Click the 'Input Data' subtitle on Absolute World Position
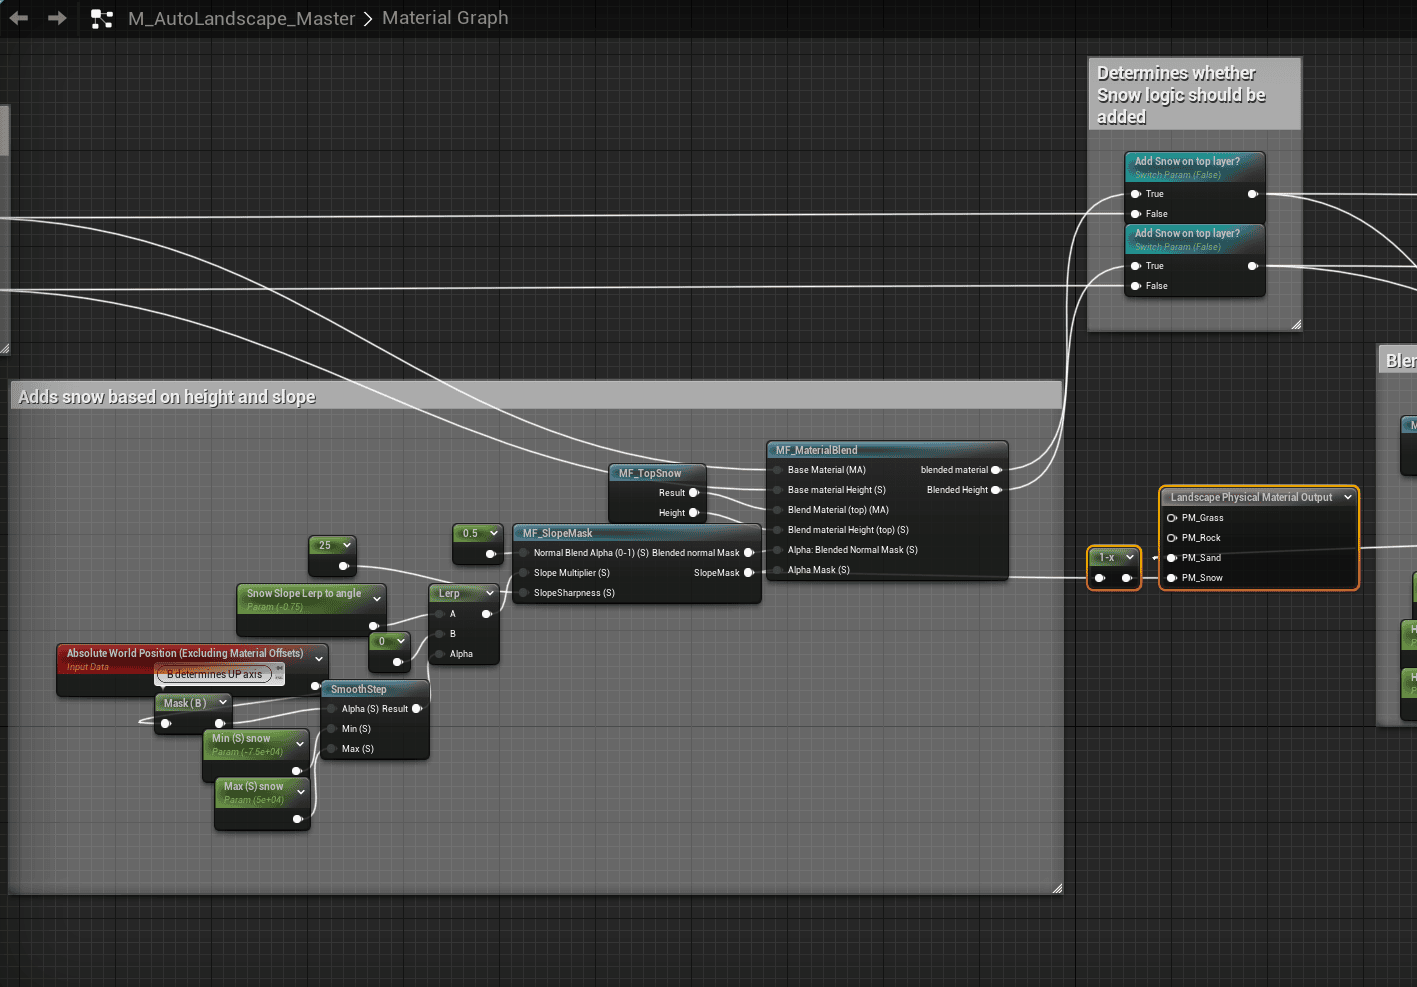Viewport: 1417px width, 987px height. tap(88, 667)
